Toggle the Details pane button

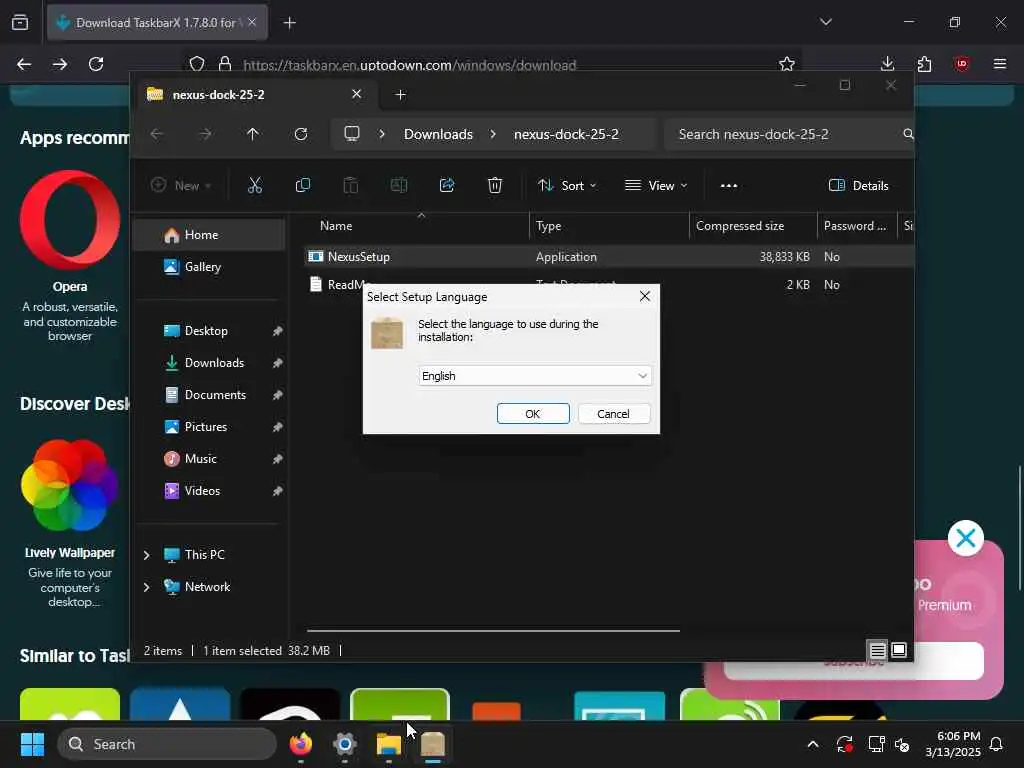pos(858,185)
